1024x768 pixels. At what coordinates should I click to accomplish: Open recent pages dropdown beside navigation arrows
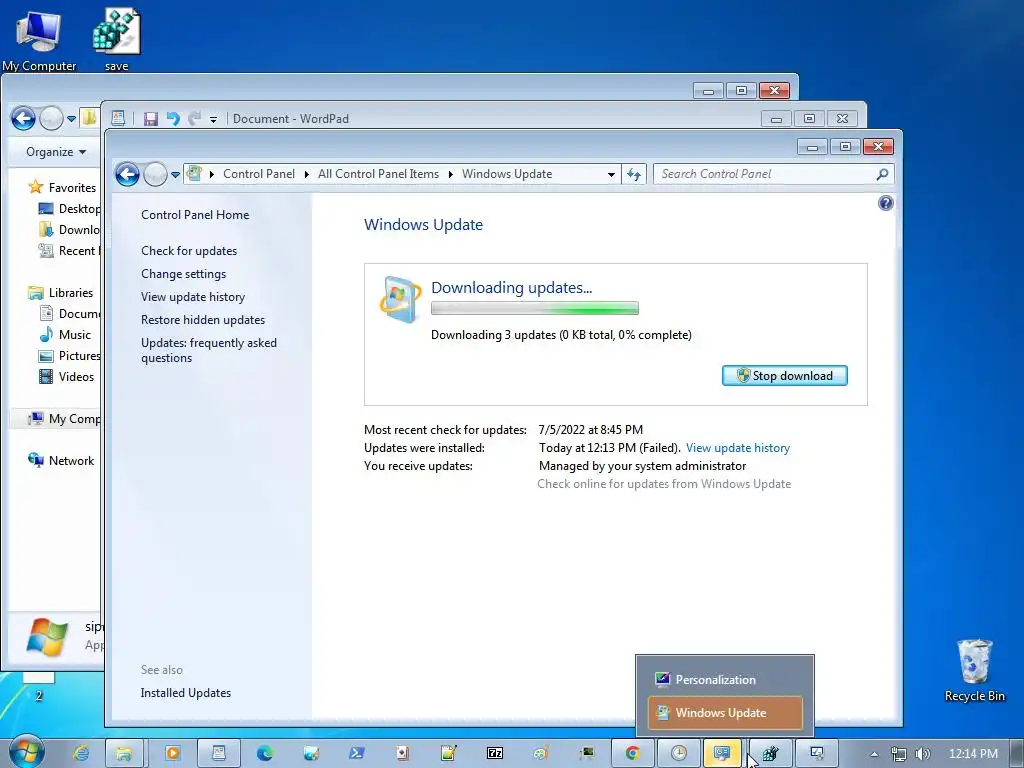tap(175, 175)
